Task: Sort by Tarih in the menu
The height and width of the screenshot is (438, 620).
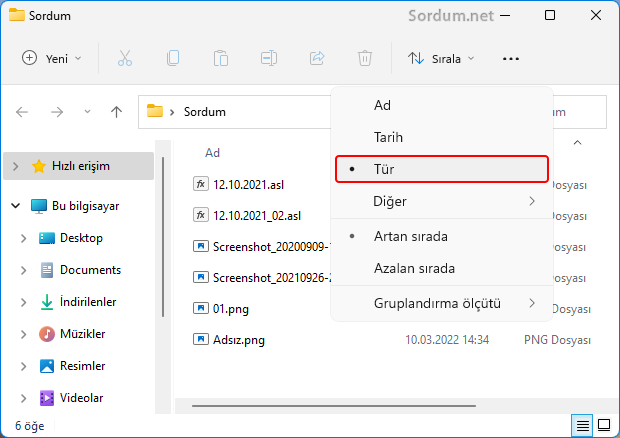Action: (x=442, y=138)
